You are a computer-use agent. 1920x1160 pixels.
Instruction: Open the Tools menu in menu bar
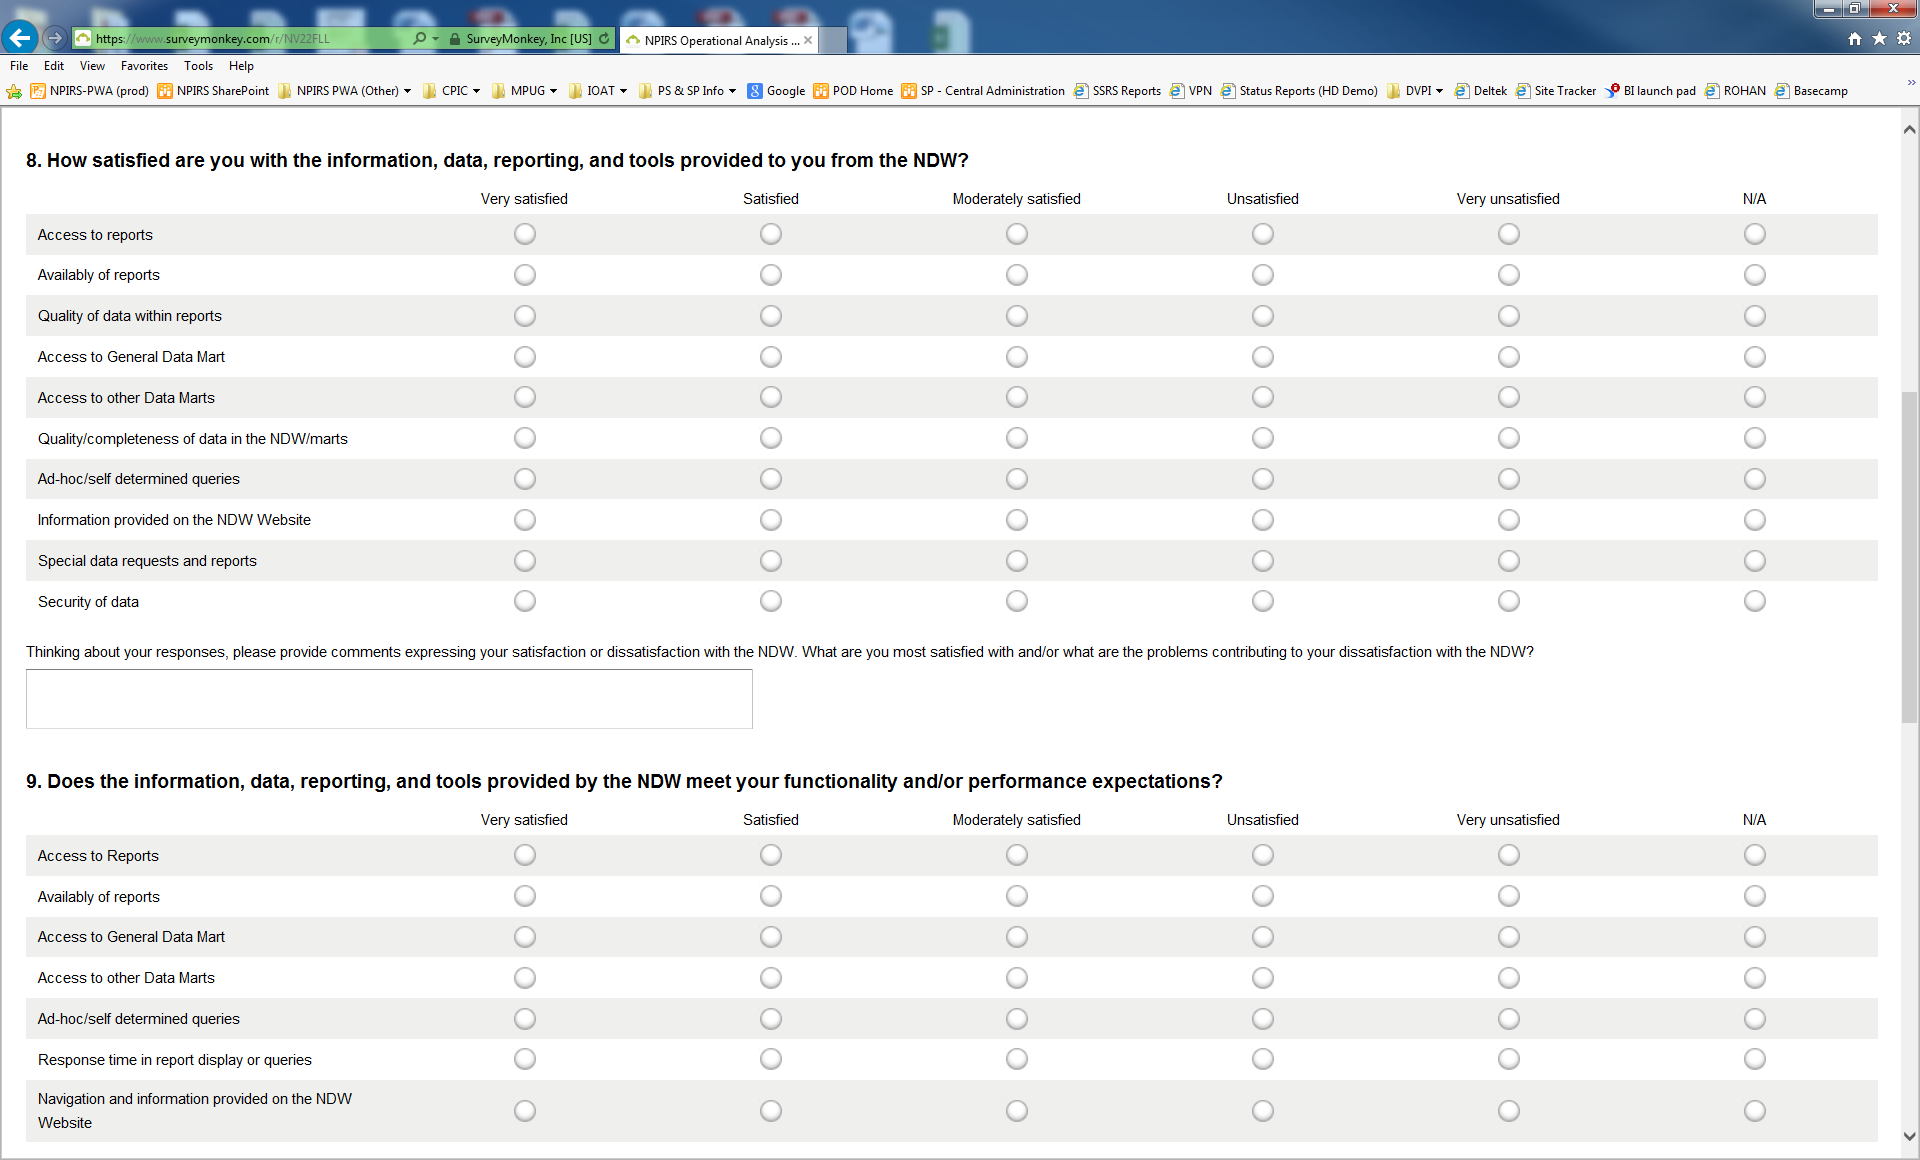198,66
